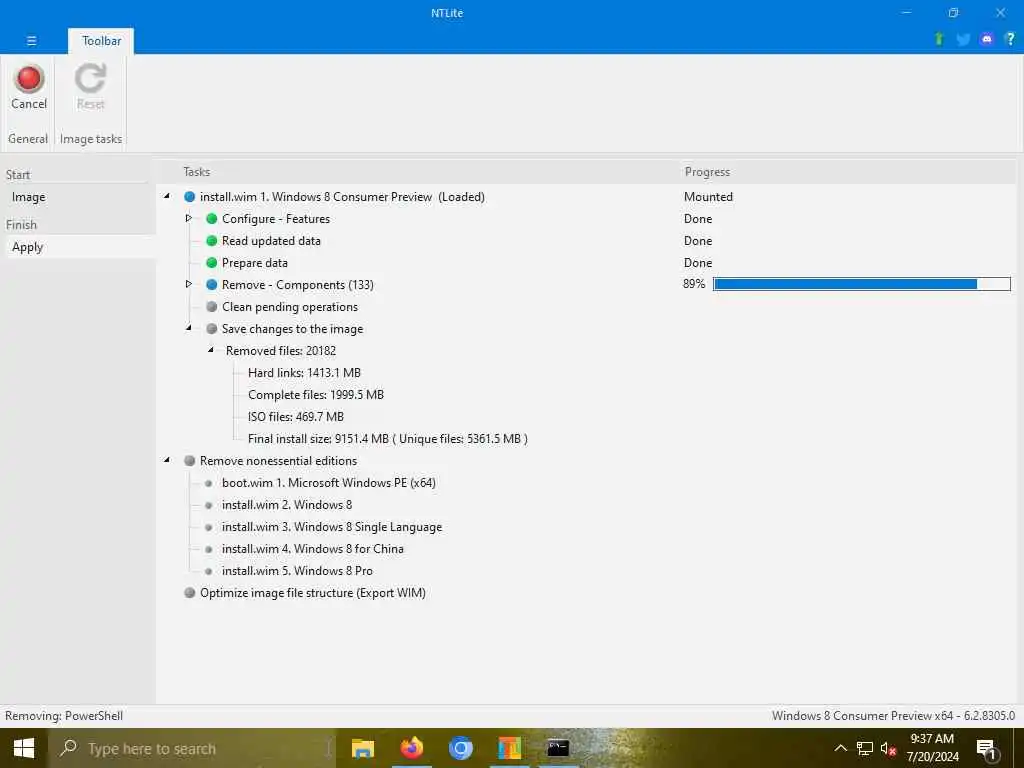Open the notification center icon
This screenshot has height=768, width=1024.
click(986, 749)
